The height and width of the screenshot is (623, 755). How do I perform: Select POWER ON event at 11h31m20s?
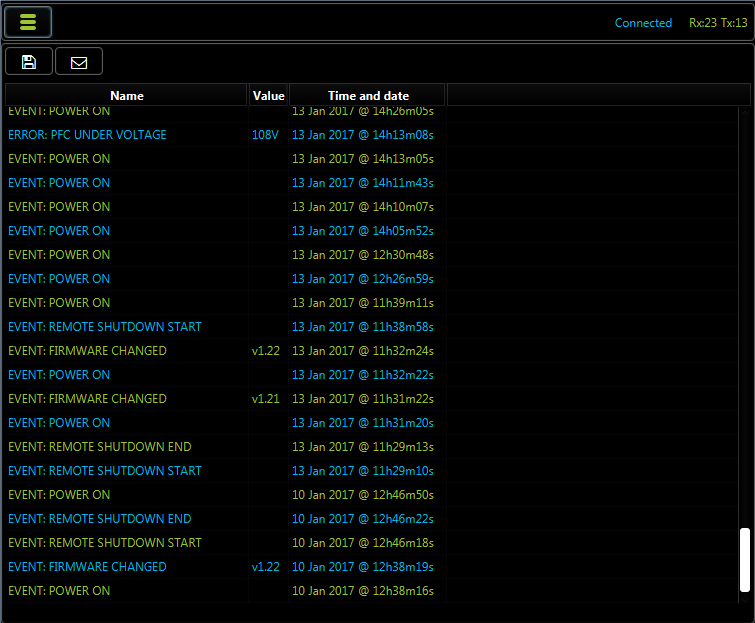371,423
